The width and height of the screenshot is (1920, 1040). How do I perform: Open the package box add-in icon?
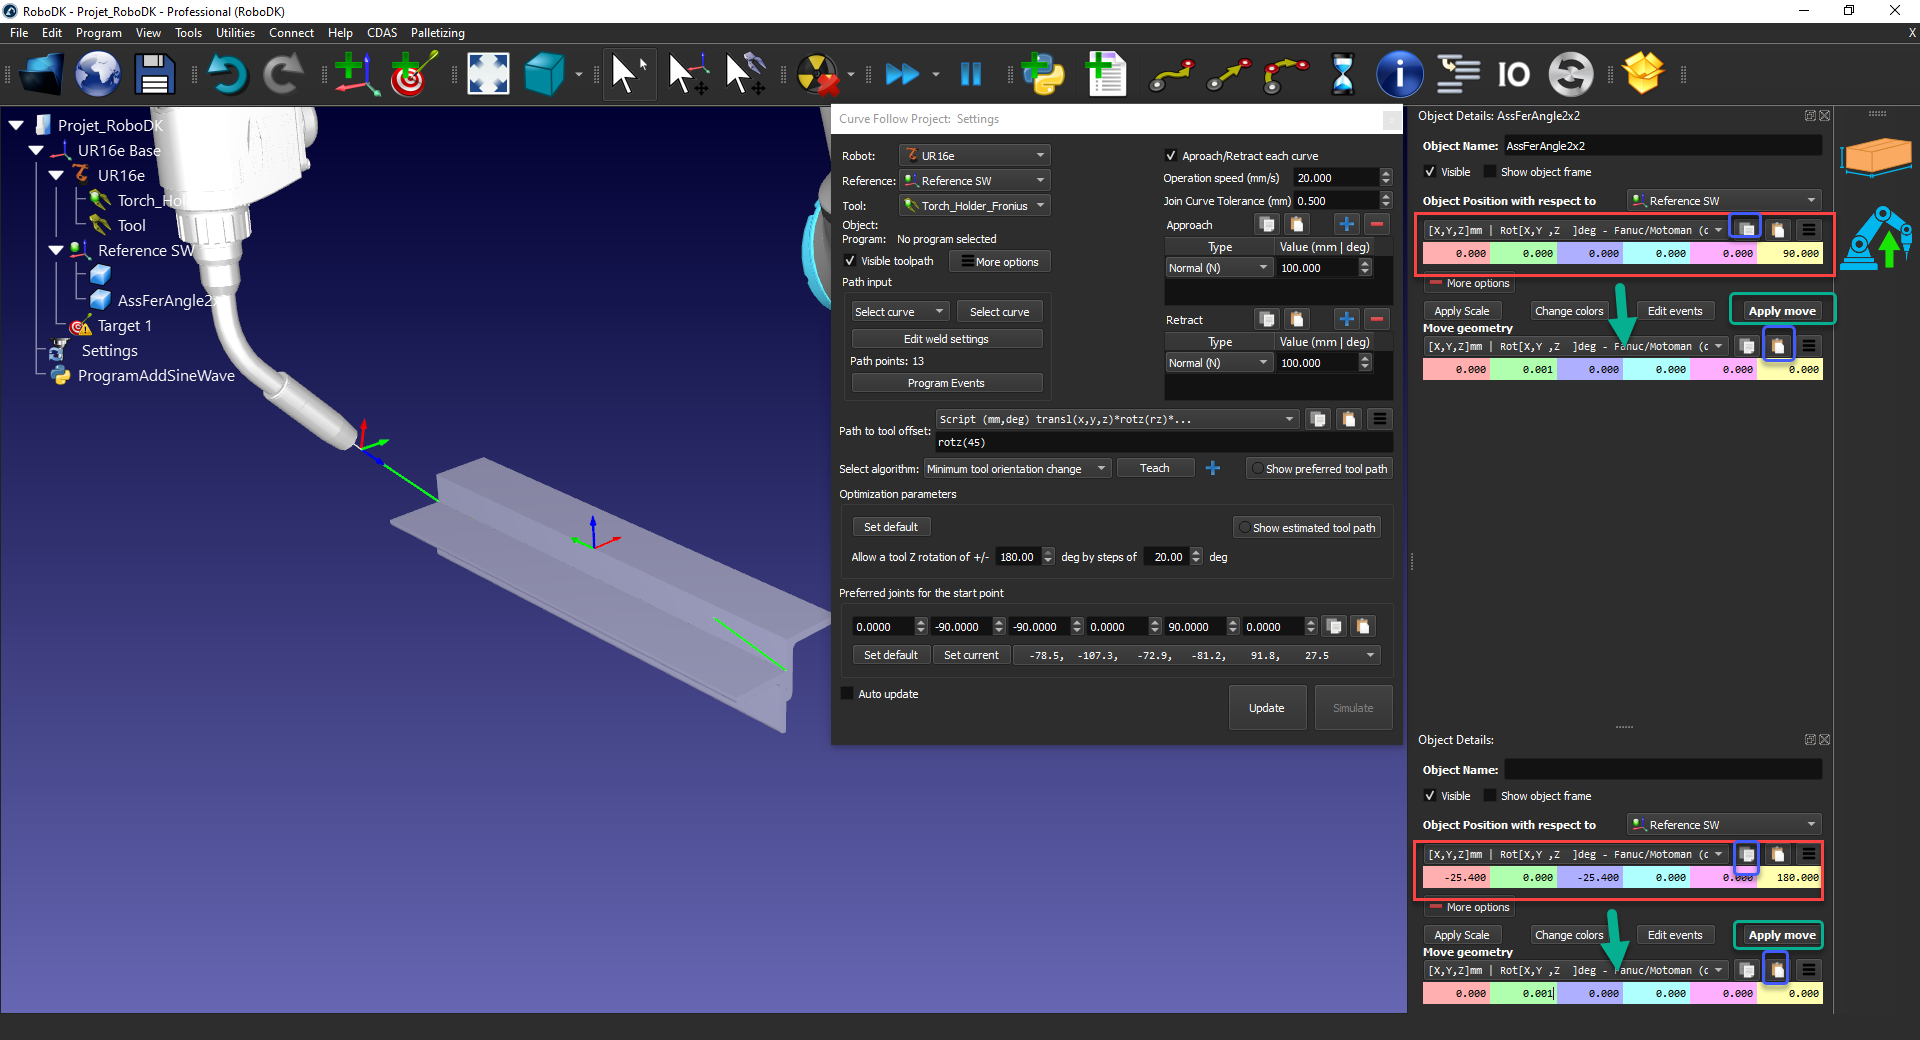[1643, 74]
